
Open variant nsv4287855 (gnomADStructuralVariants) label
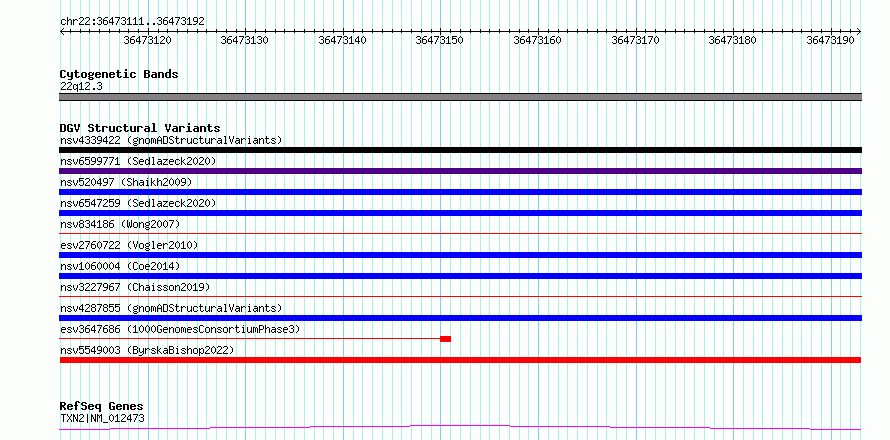171,308
